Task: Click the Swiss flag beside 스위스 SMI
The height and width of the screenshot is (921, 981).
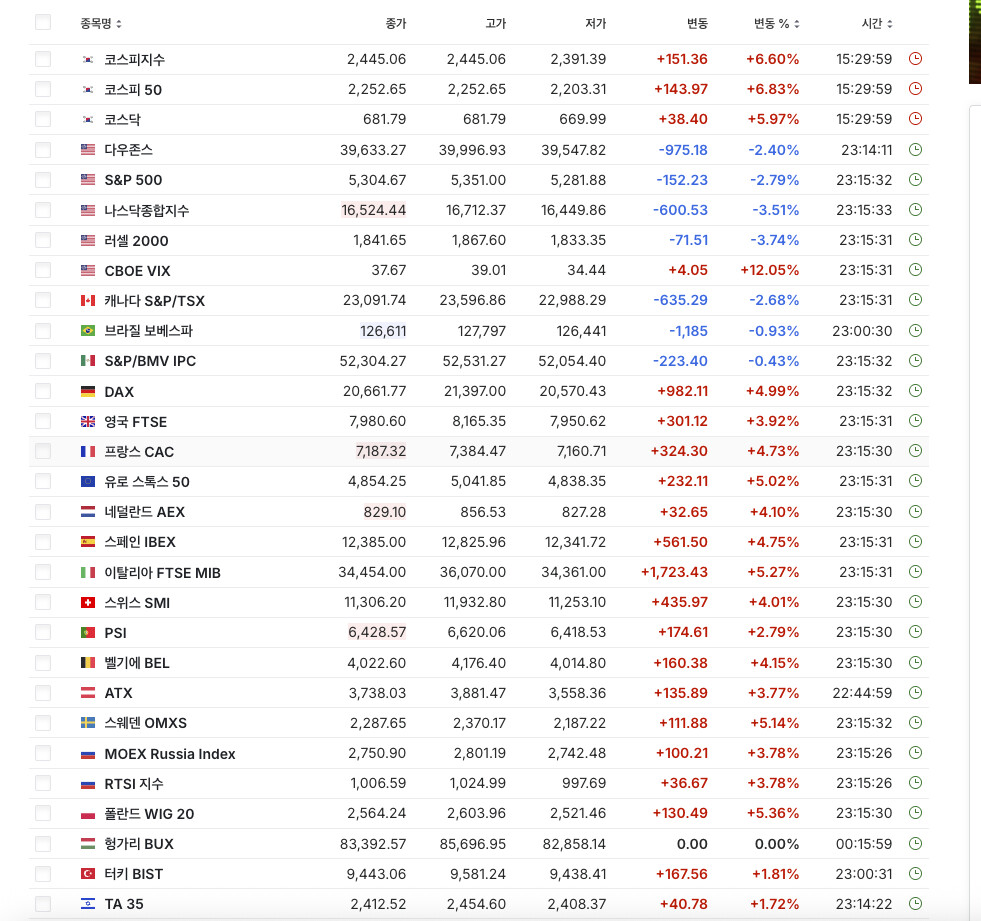Action: (x=88, y=603)
